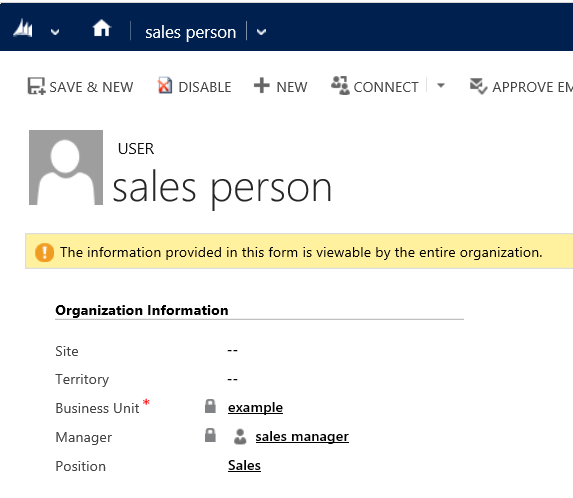Screen dimensions: 573x498
Task: Click the Organization Information section header
Action: [142, 311]
